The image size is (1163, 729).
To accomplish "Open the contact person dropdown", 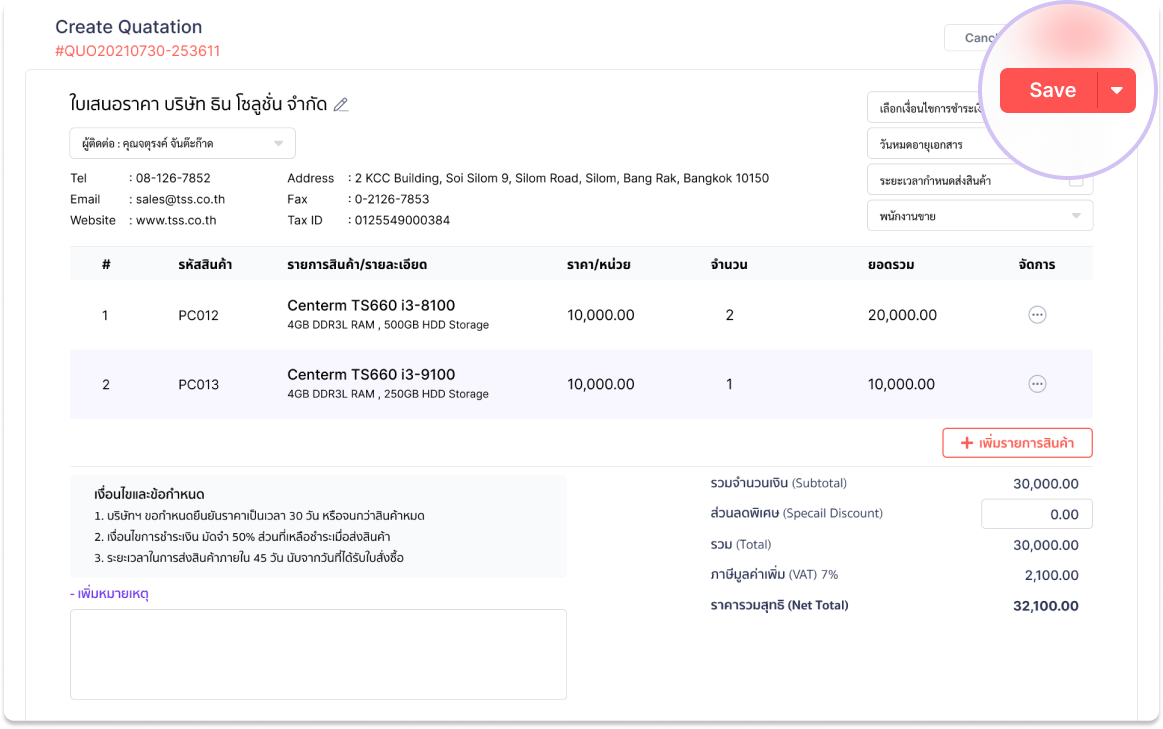I will coord(182,143).
